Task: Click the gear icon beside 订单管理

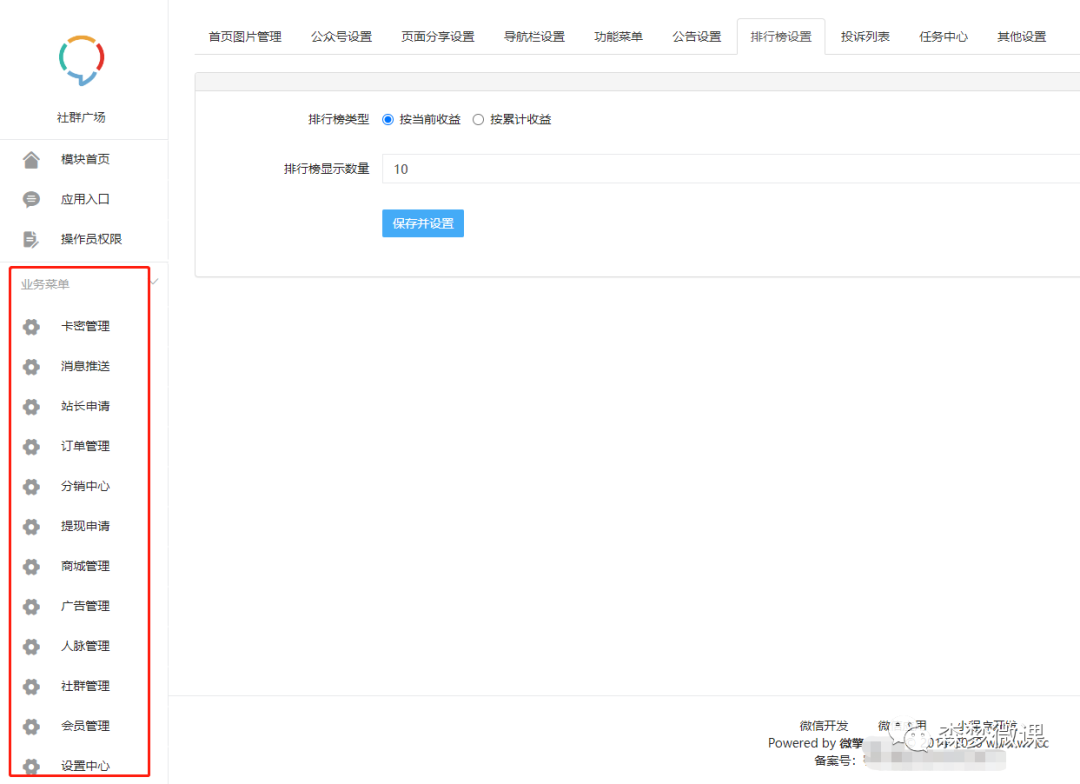Action: [30, 446]
